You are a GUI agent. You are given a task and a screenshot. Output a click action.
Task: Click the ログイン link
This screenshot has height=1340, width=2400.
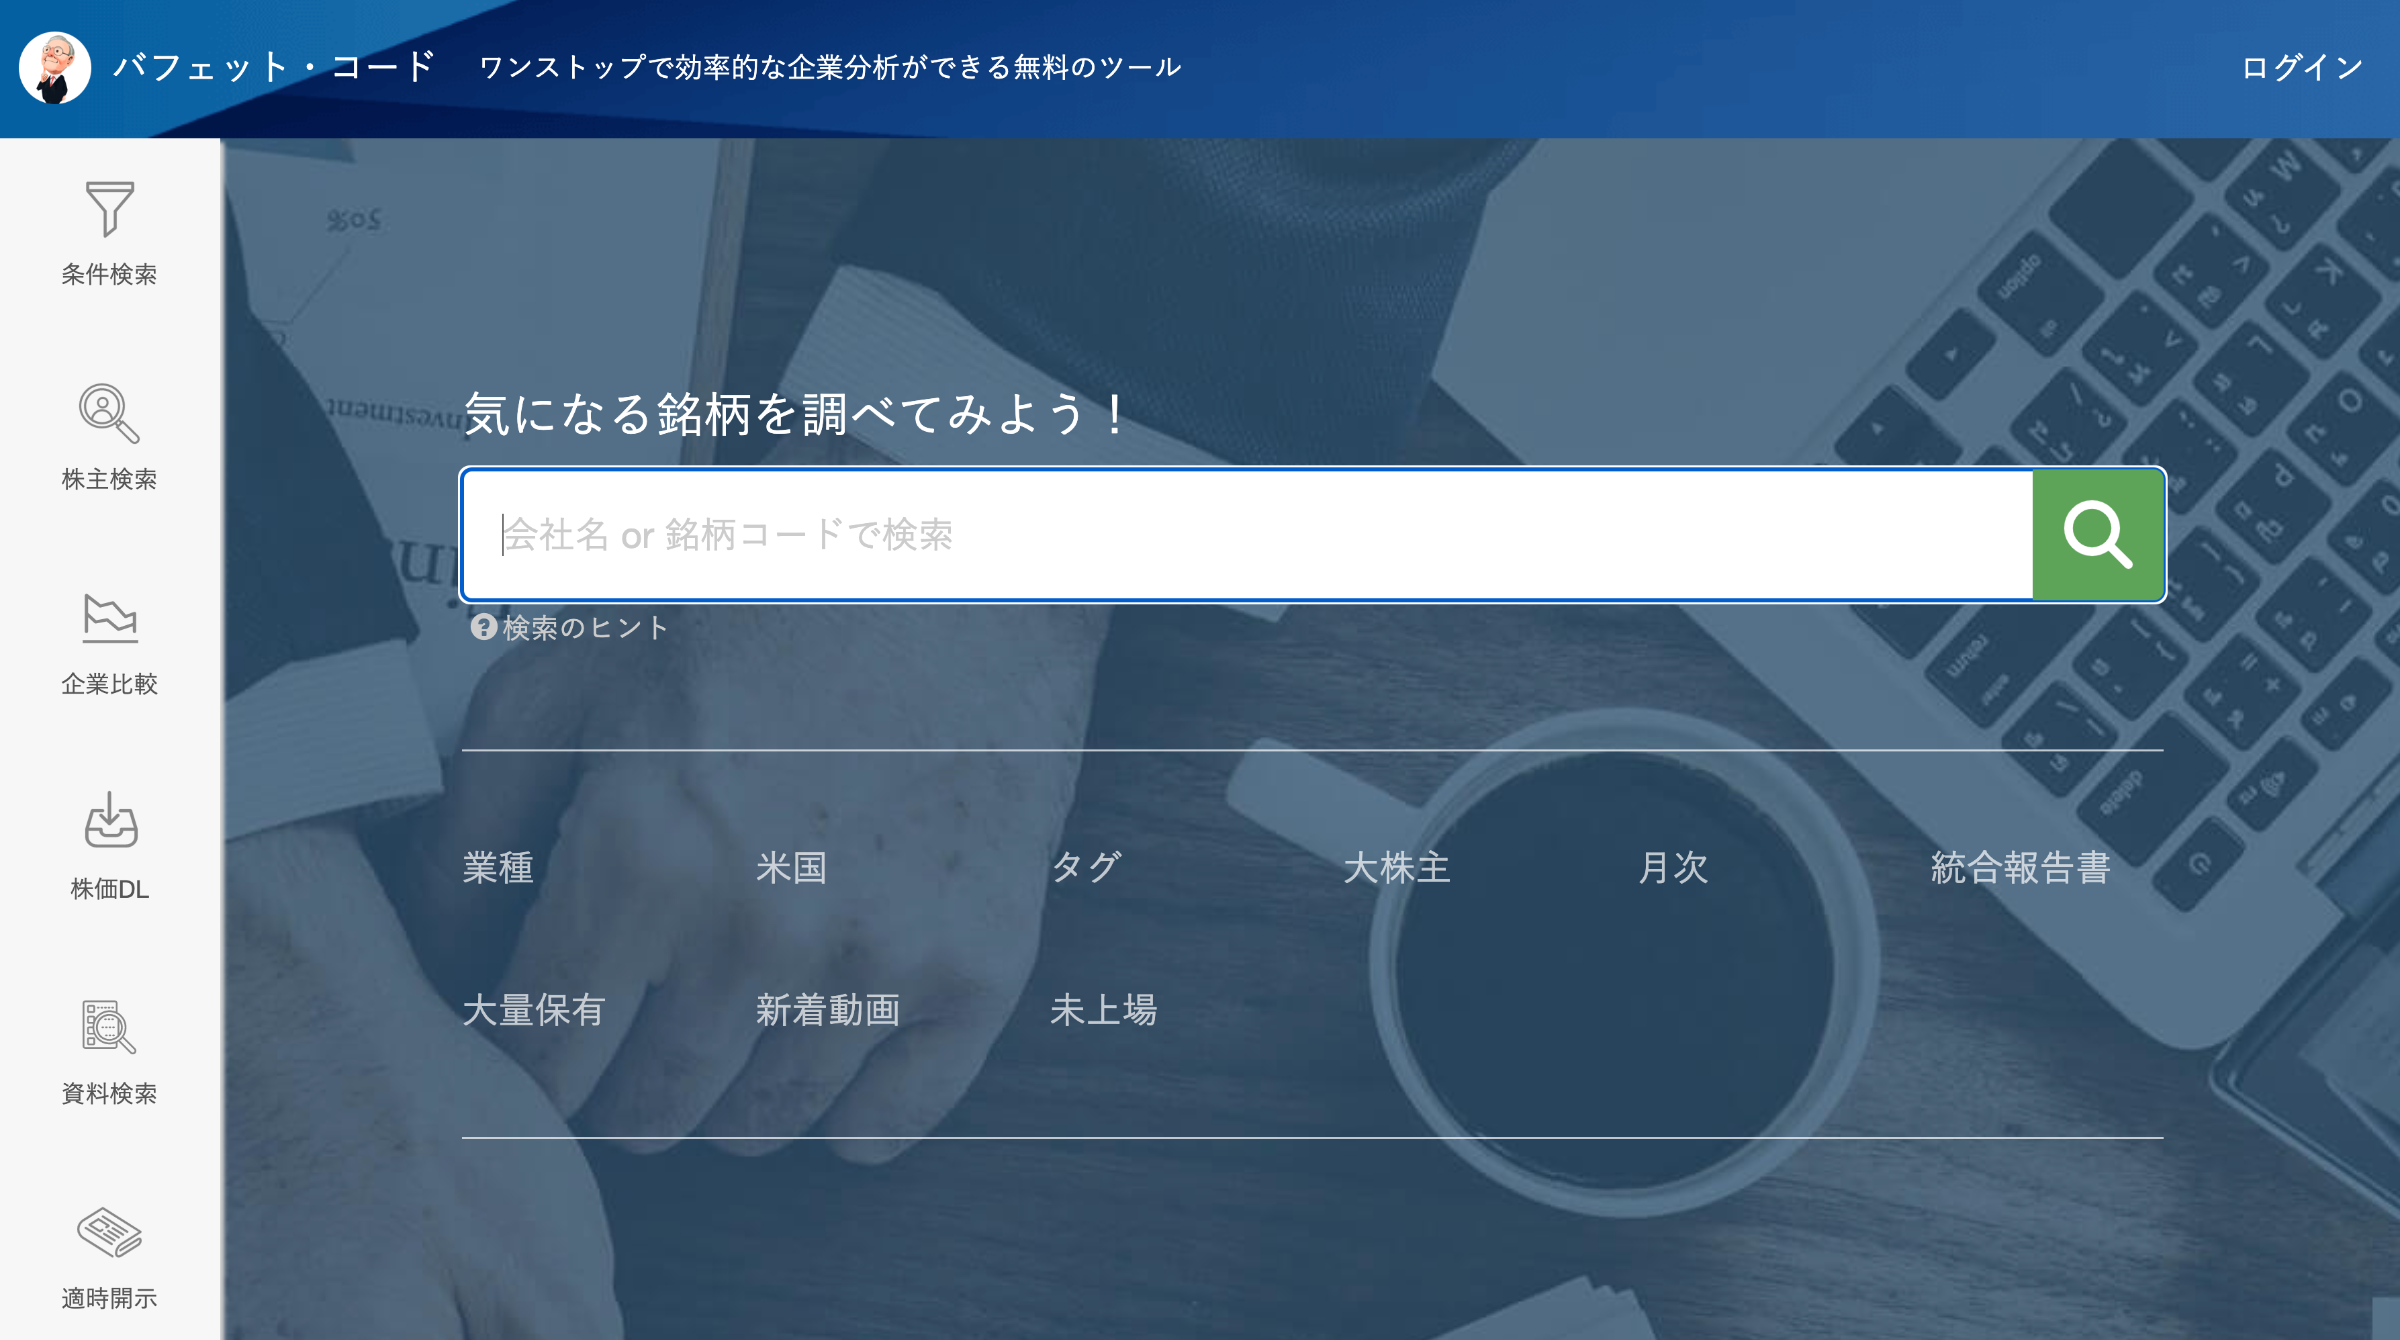point(2302,67)
